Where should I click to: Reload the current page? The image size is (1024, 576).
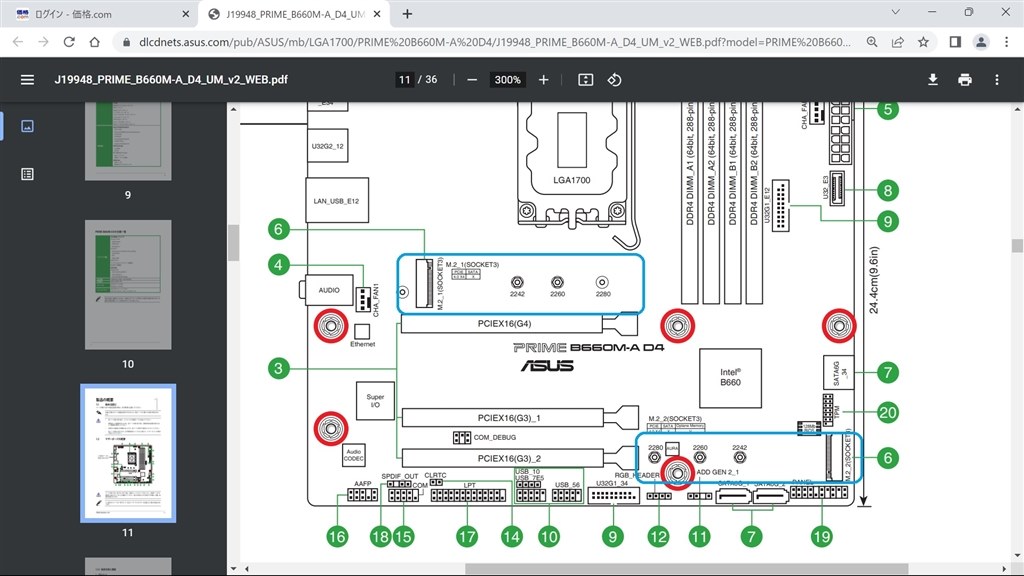pos(69,42)
